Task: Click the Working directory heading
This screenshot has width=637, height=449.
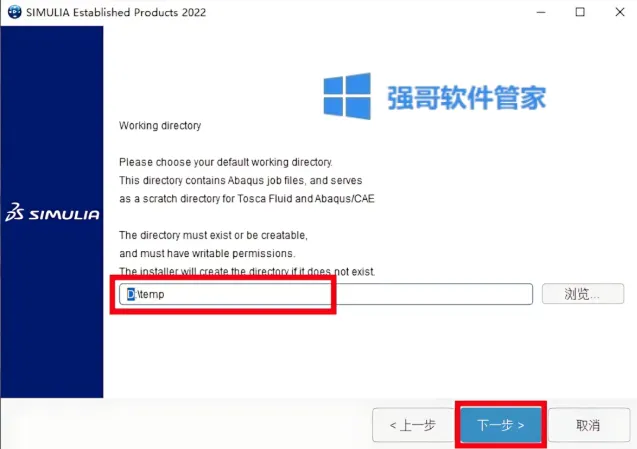Action: tap(160, 126)
